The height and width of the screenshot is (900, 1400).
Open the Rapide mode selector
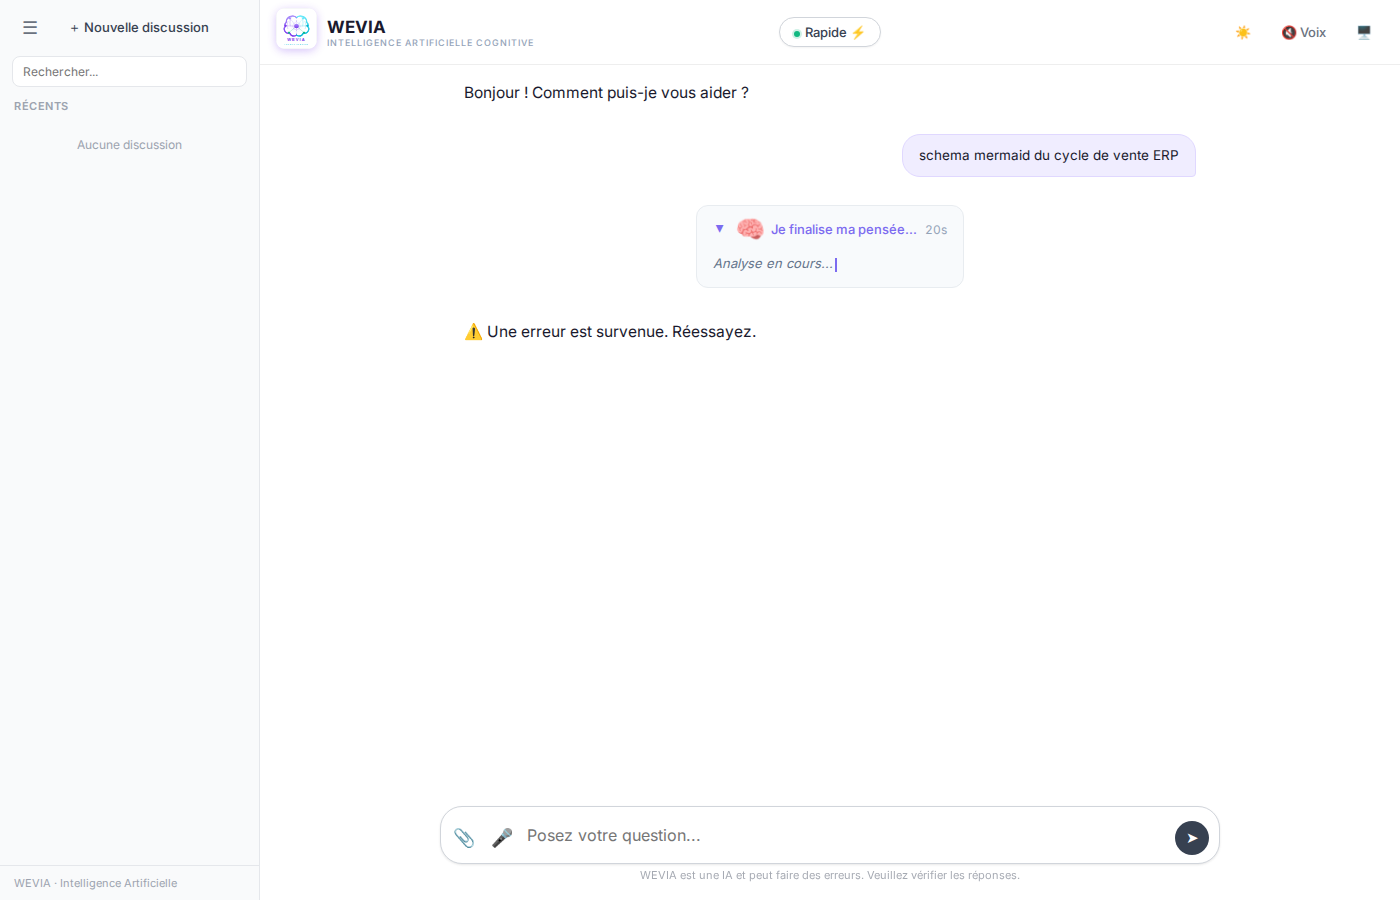(828, 33)
